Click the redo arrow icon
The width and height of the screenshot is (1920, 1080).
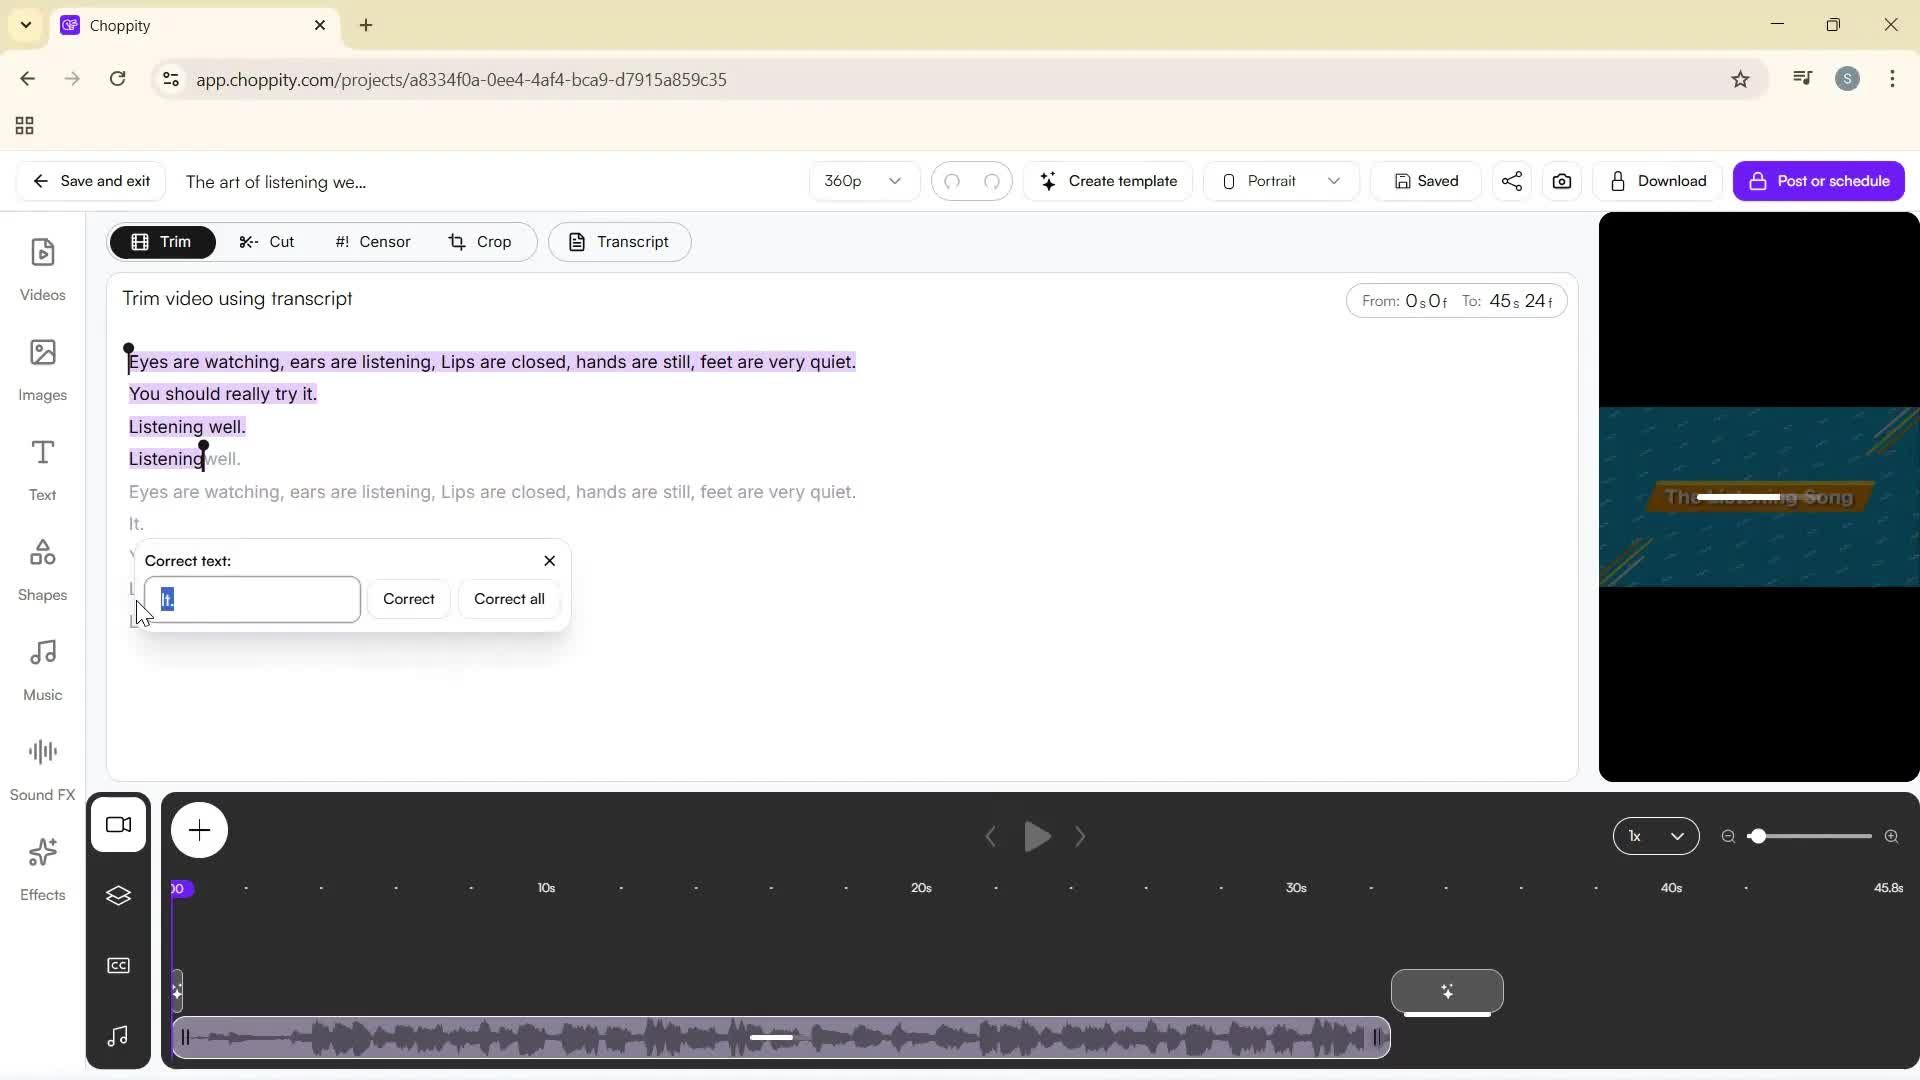pyautogui.click(x=991, y=183)
